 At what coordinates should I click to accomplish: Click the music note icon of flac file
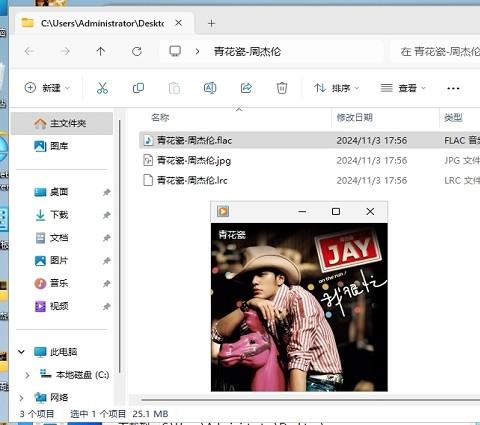(x=148, y=140)
